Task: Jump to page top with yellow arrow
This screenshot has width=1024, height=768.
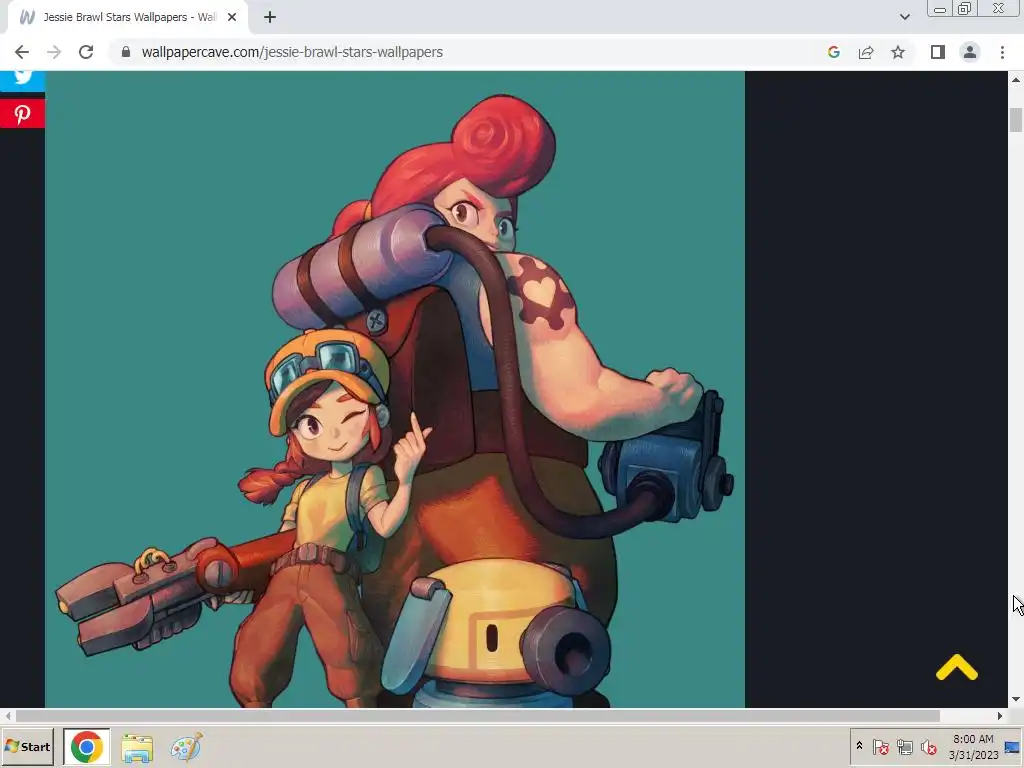Action: [957, 667]
